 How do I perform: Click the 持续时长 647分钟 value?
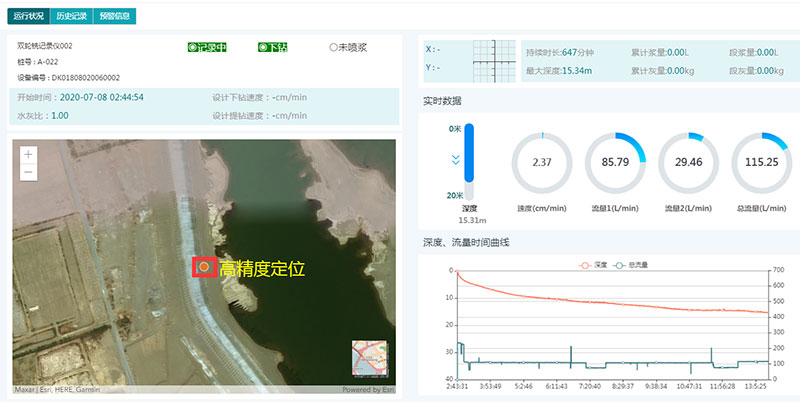(578, 53)
